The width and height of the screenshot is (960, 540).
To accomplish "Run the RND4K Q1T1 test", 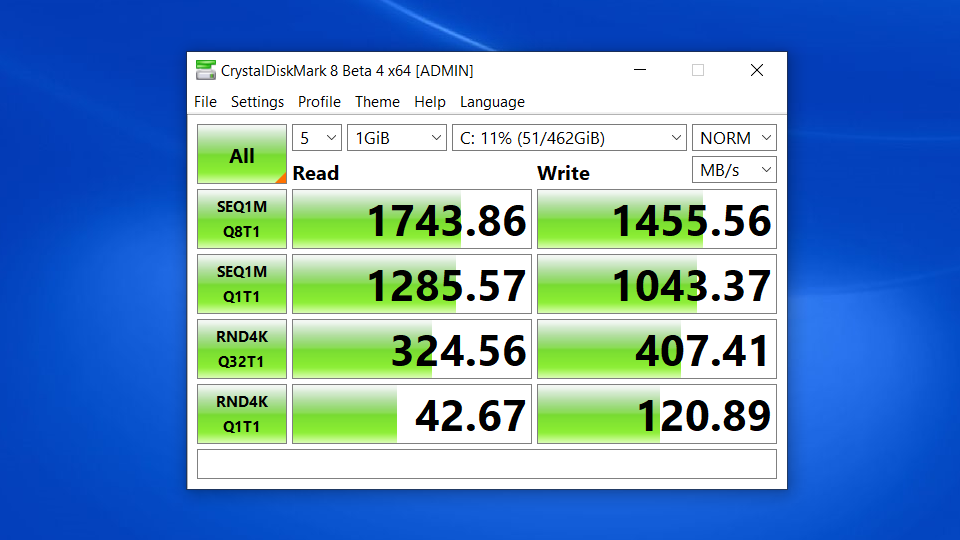I will click(x=242, y=414).
